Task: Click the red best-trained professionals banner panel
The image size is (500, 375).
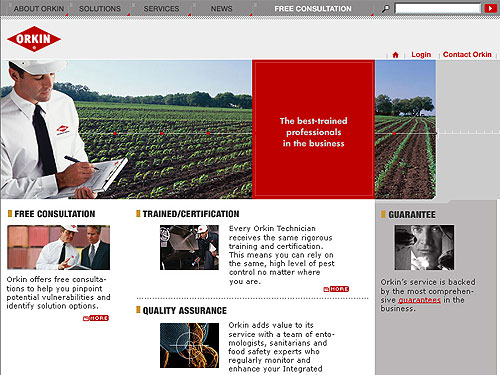Action: pyautogui.click(x=313, y=129)
